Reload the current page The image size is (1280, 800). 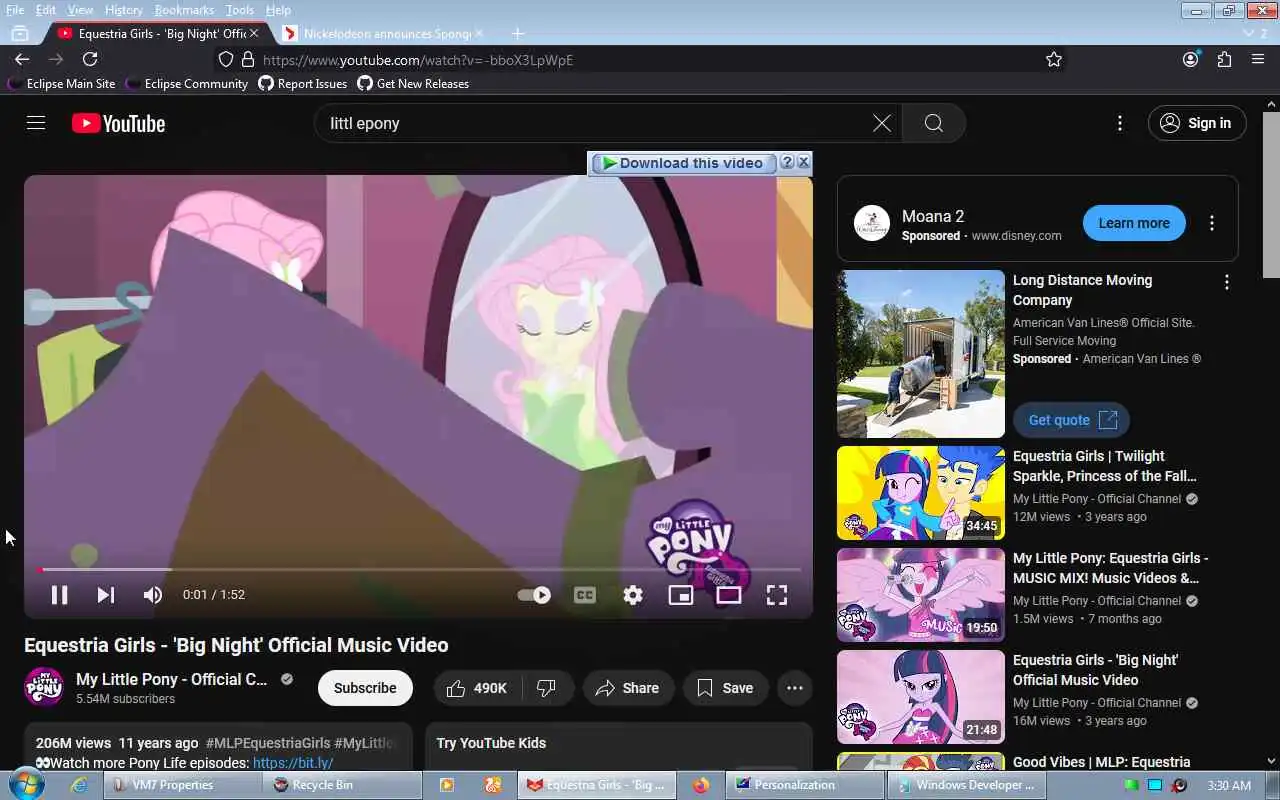90,59
